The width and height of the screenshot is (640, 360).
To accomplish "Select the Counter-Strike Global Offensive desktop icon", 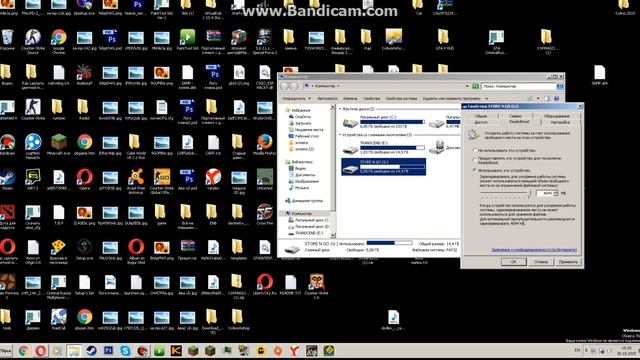I will [162, 182].
